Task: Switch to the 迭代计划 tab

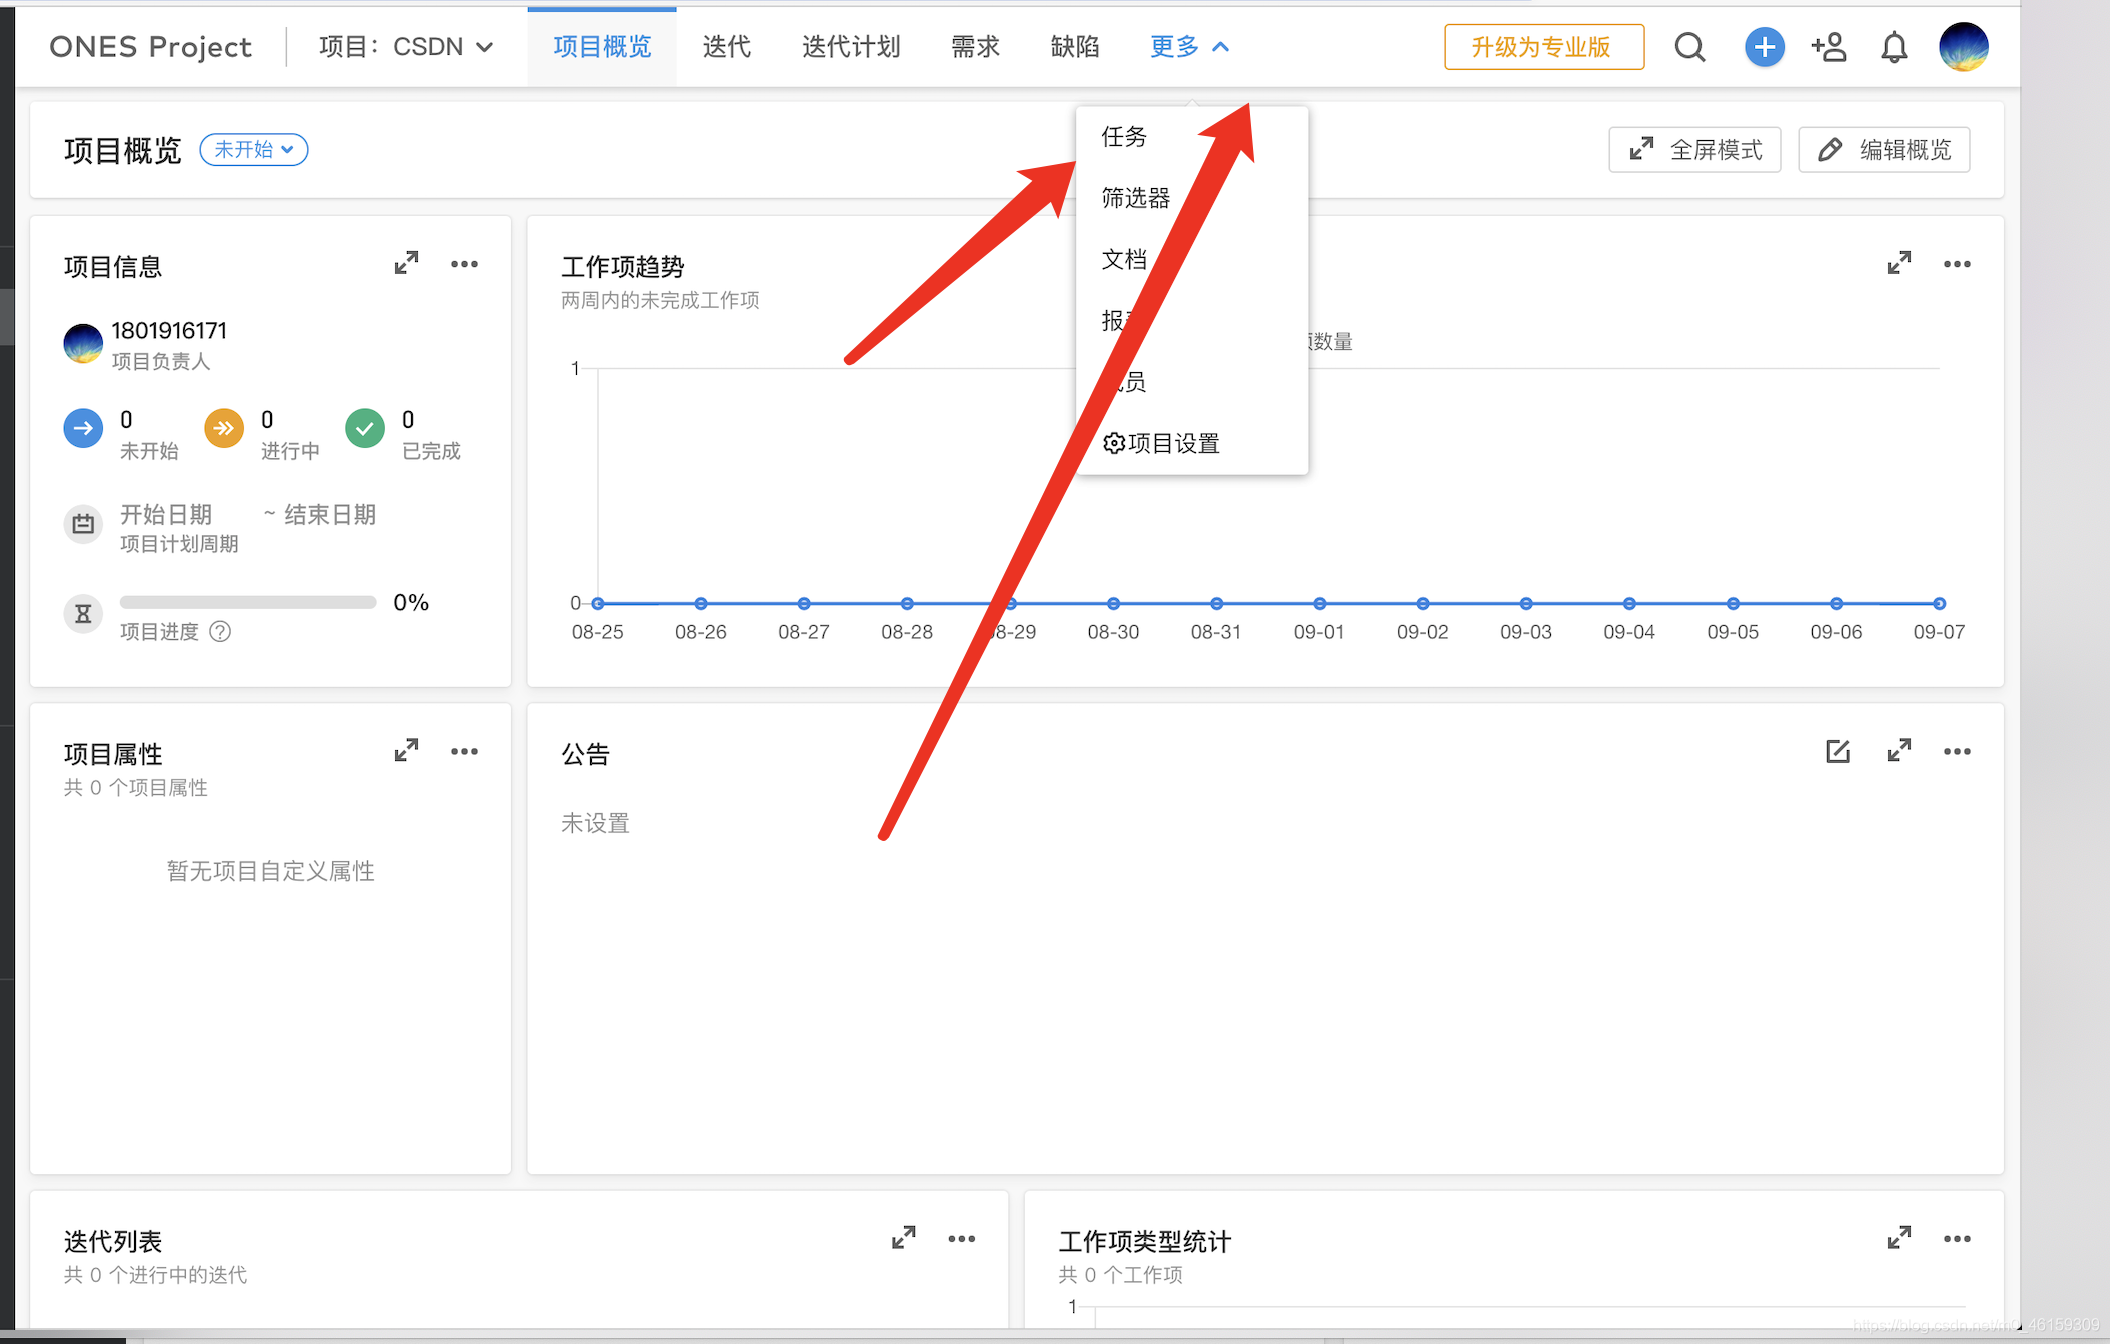Action: tap(851, 47)
